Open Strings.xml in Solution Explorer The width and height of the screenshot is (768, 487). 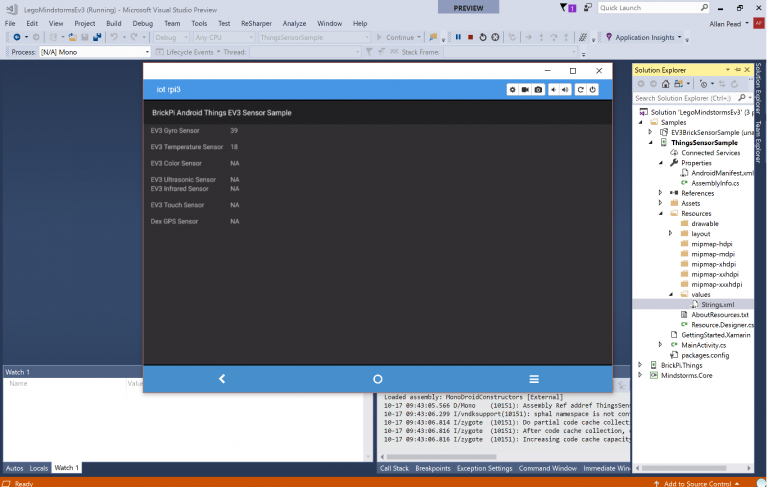coord(717,304)
